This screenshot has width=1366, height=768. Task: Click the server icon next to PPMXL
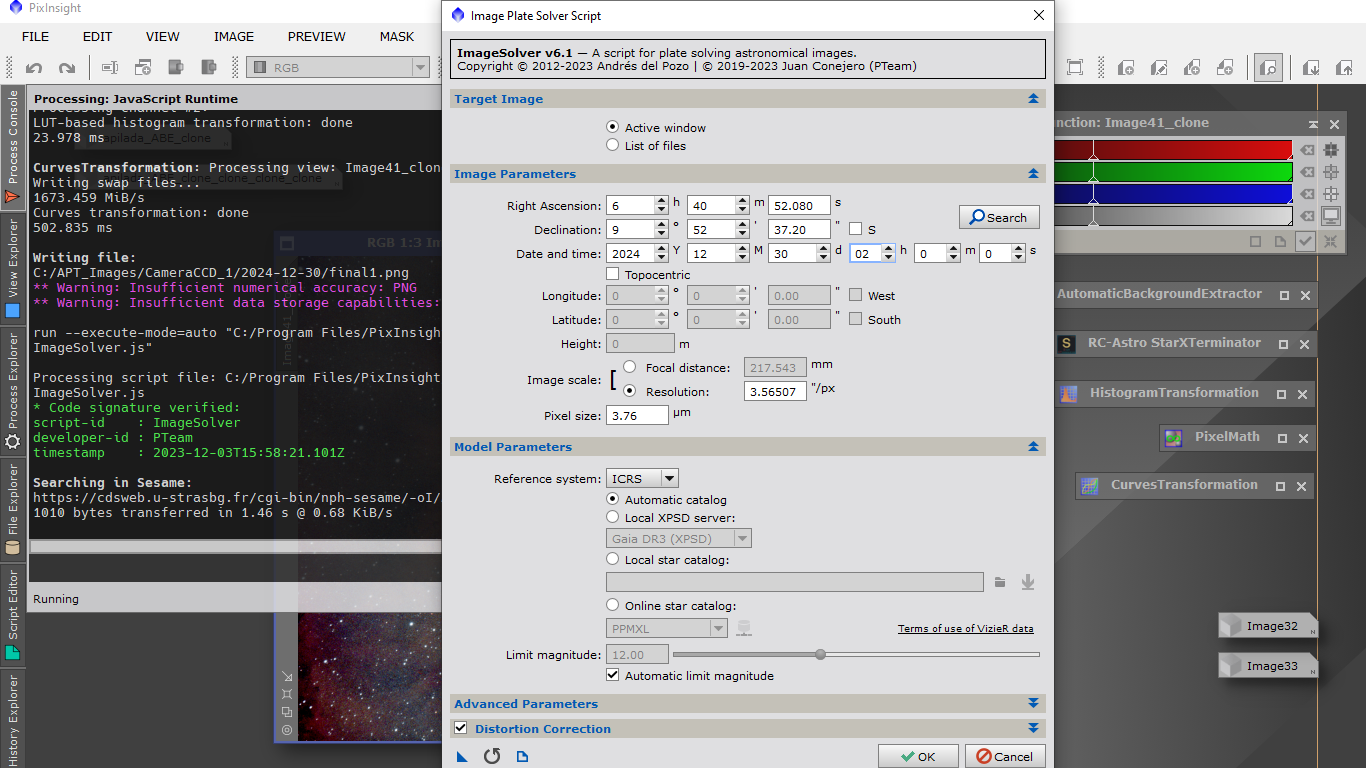point(744,628)
